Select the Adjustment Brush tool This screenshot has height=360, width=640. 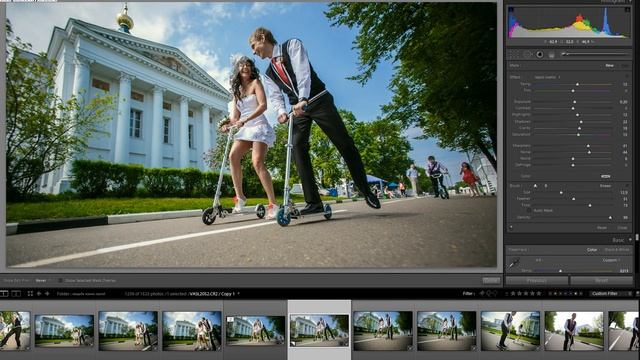(596, 54)
